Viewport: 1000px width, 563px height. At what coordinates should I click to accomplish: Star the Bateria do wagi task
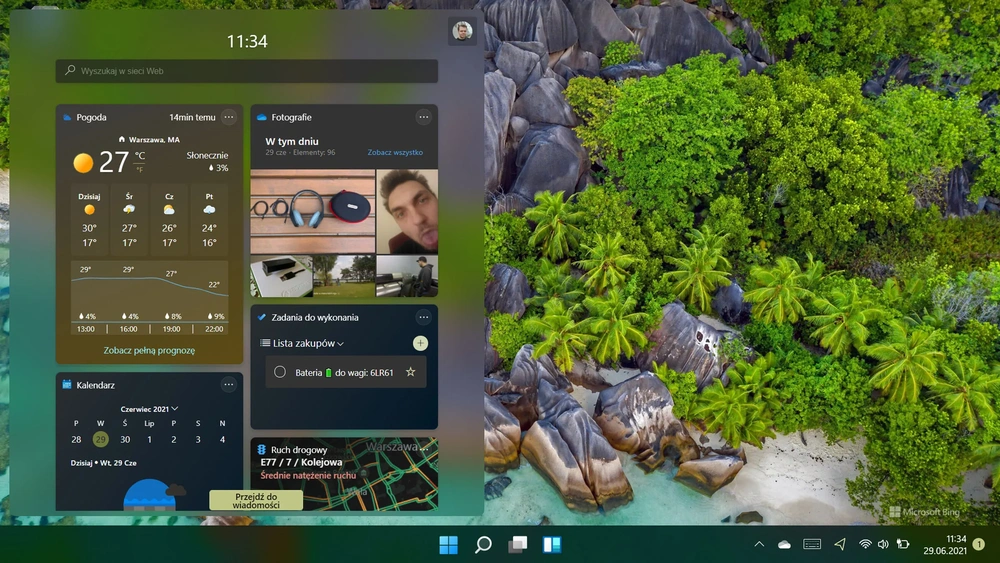click(x=410, y=372)
